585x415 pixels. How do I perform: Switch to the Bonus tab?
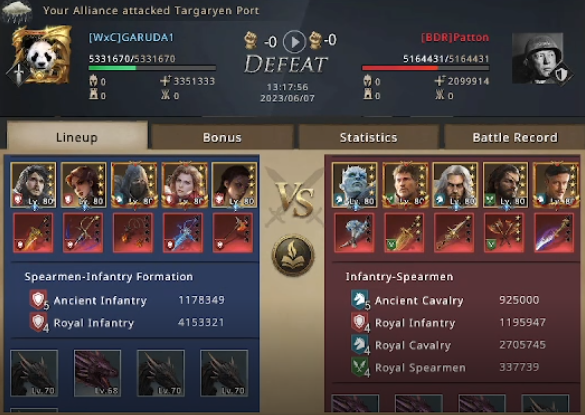pyautogui.click(x=222, y=137)
